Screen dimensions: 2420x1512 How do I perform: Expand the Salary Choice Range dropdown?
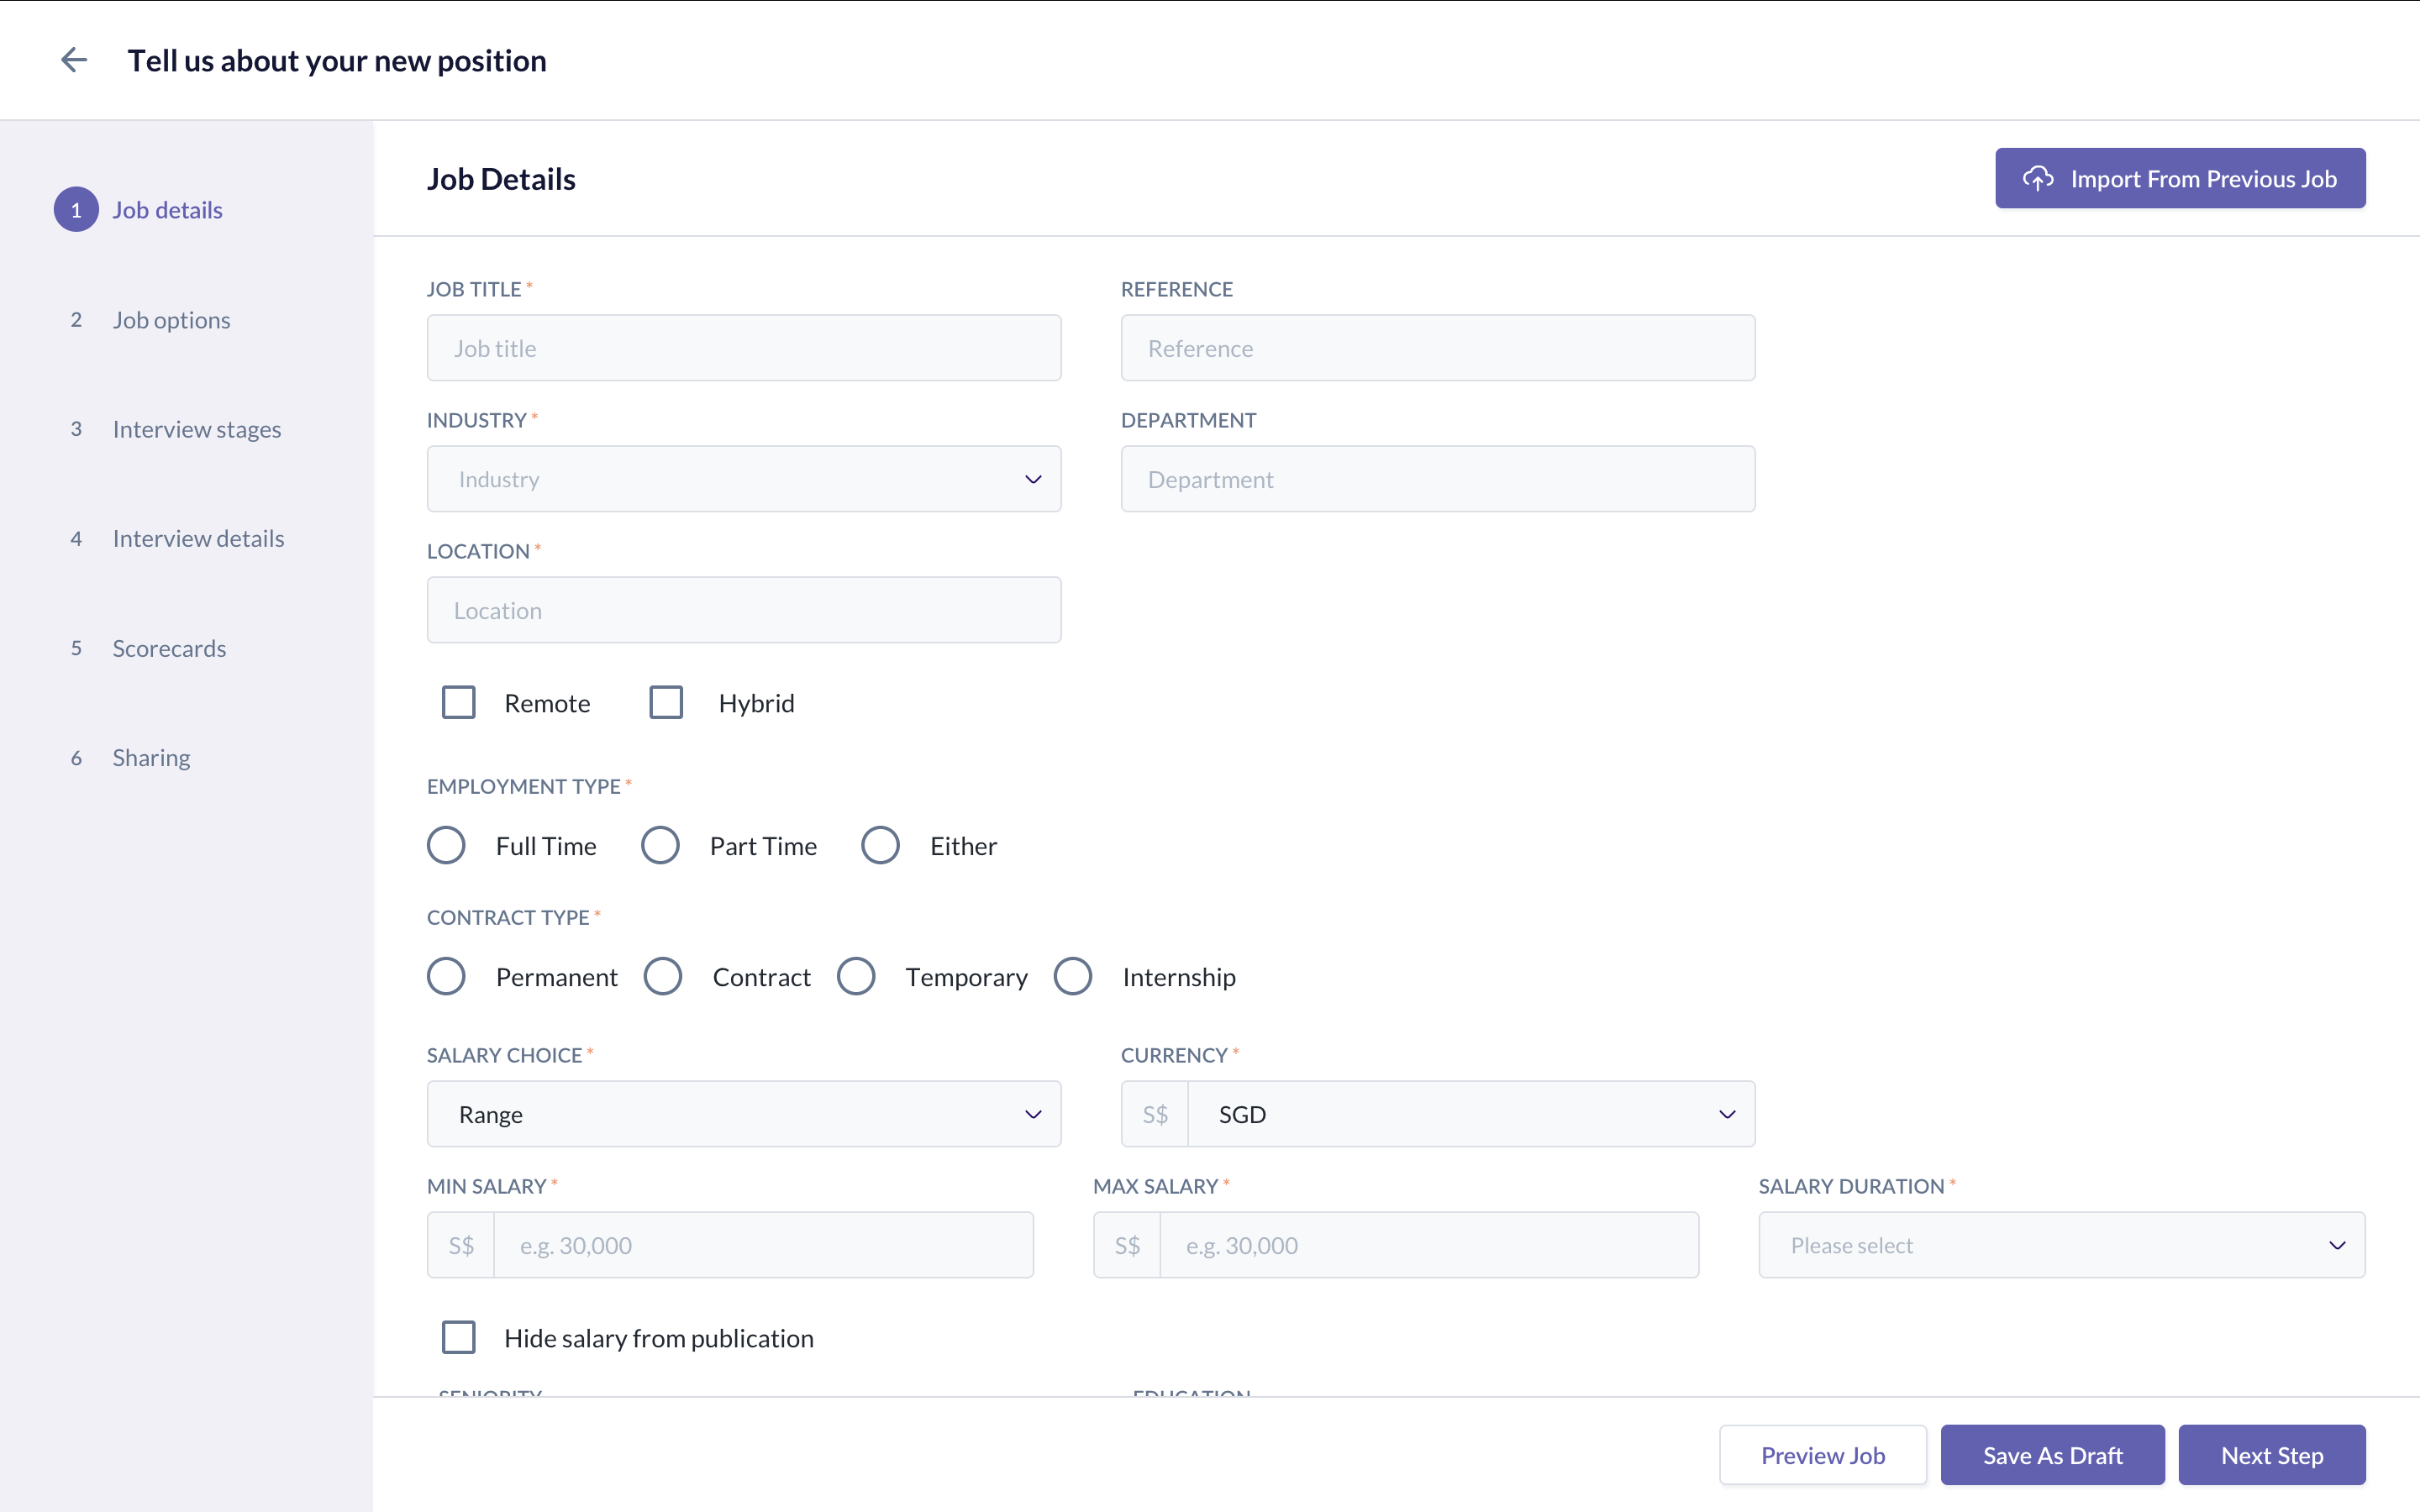pos(743,1114)
